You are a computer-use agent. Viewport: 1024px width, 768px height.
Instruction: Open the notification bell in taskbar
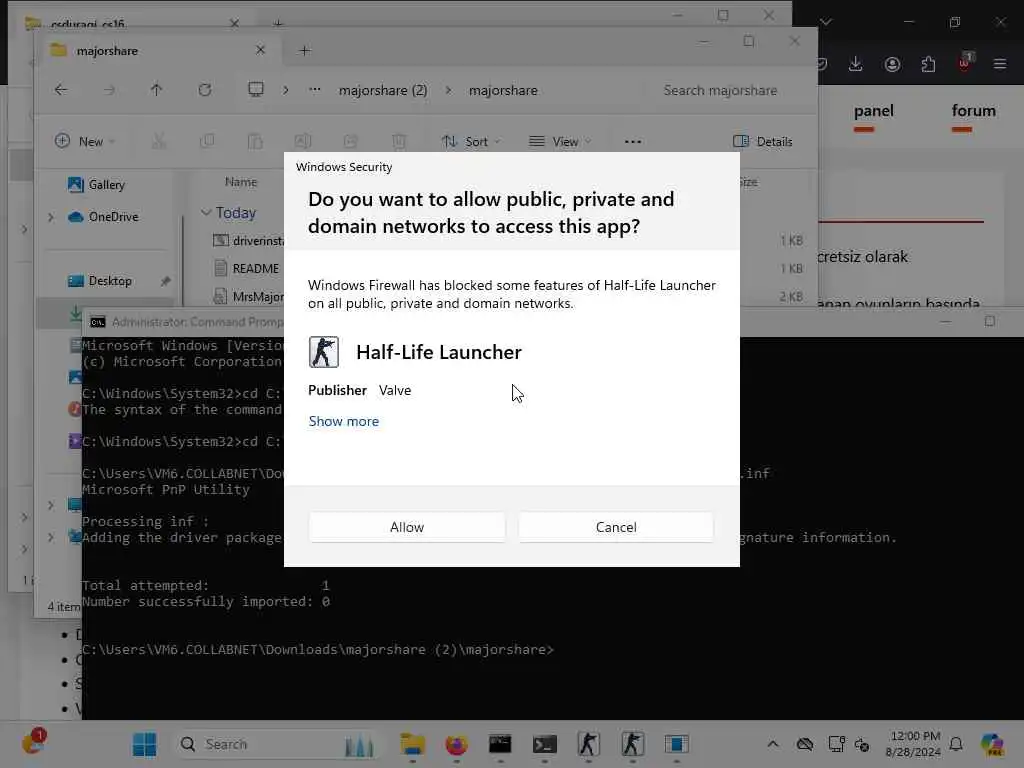[x=956, y=744]
